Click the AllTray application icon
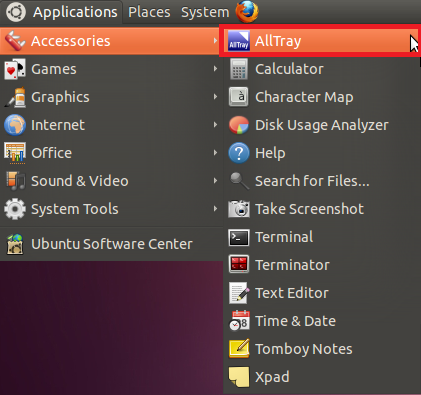Screen dimensions: 421x395 pyautogui.click(x=239, y=41)
